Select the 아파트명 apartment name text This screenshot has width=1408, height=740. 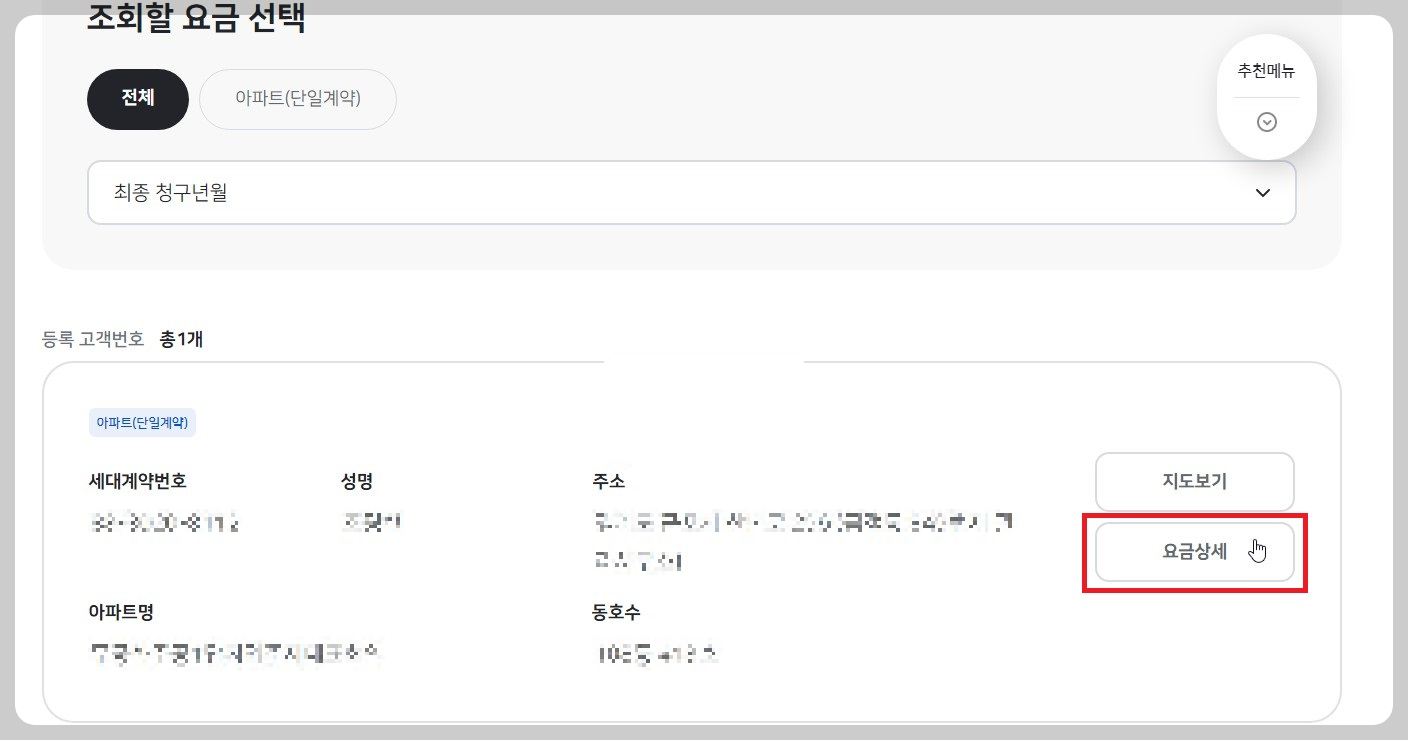point(234,655)
